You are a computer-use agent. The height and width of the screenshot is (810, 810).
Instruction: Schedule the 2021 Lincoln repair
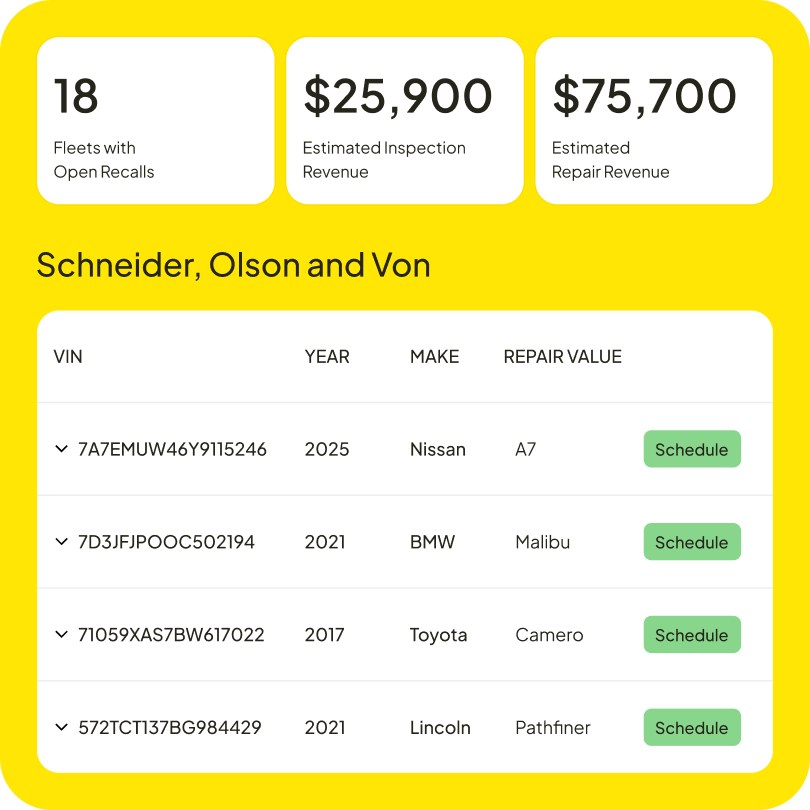point(691,728)
